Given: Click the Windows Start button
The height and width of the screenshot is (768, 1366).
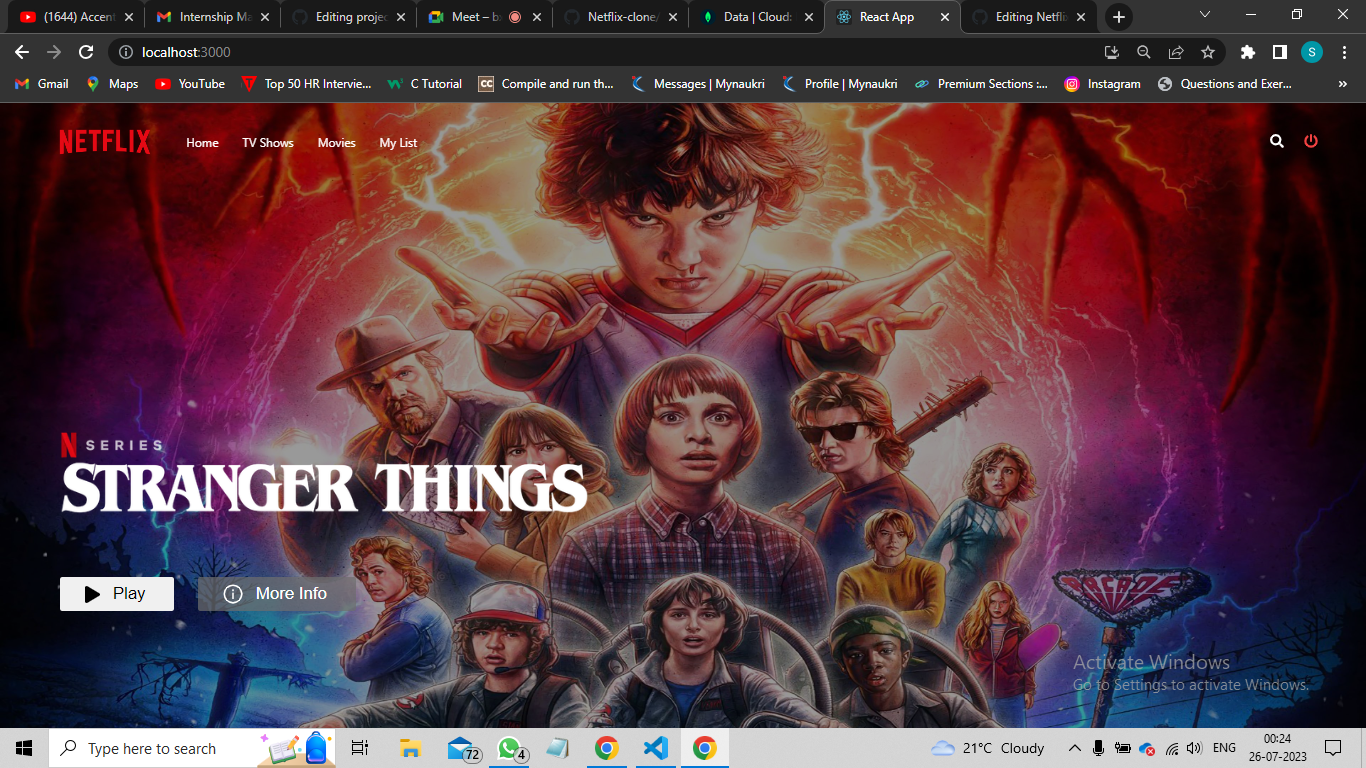Looking at the screenshot, I should [x=22, y=747].
